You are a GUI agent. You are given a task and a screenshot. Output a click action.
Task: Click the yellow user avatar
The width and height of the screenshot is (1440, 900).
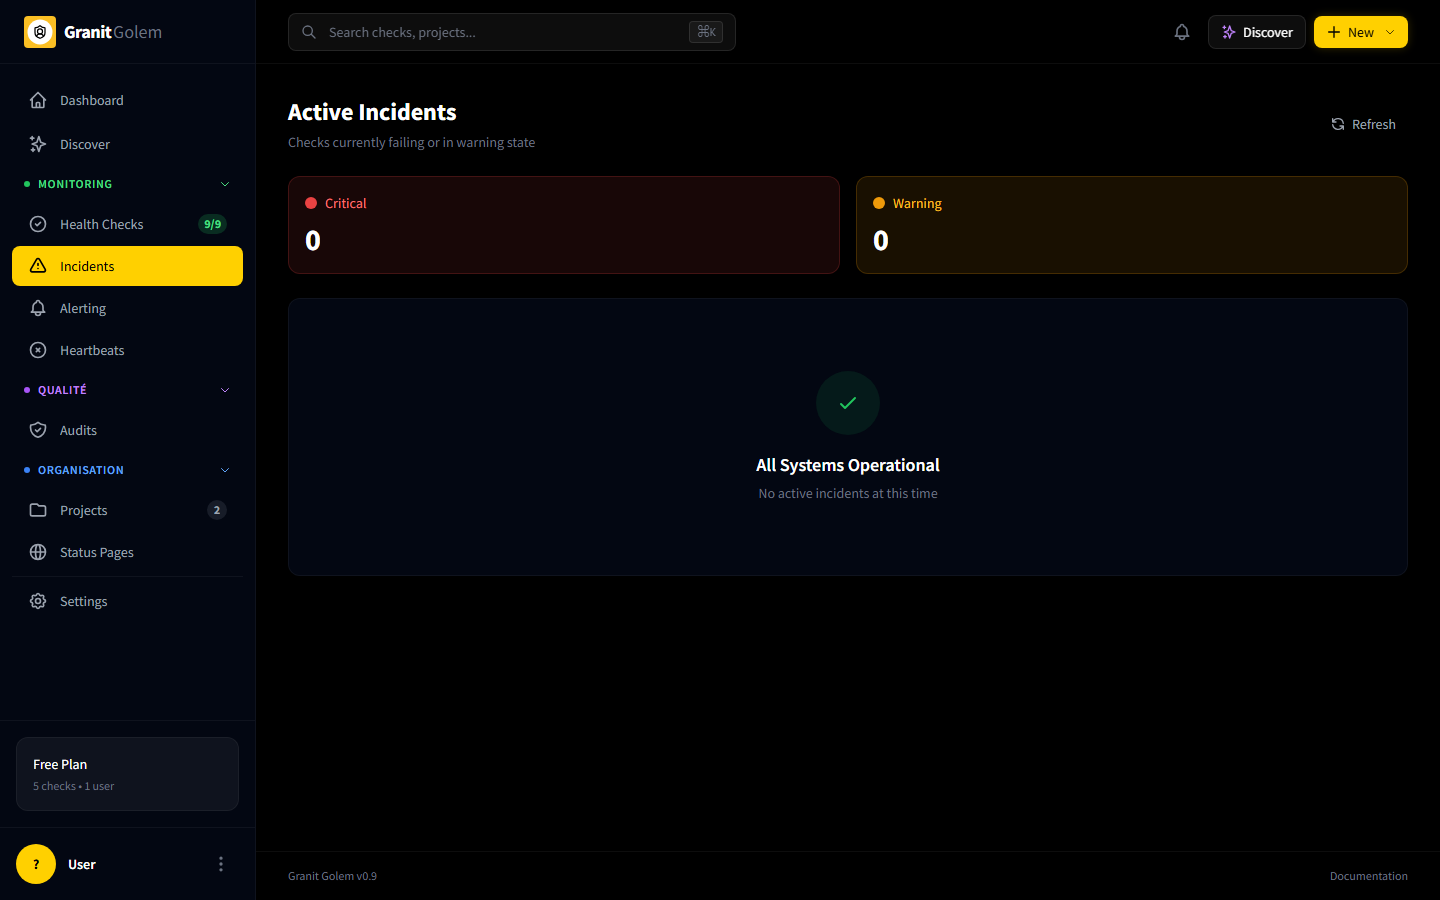click(x=36, y=864)
